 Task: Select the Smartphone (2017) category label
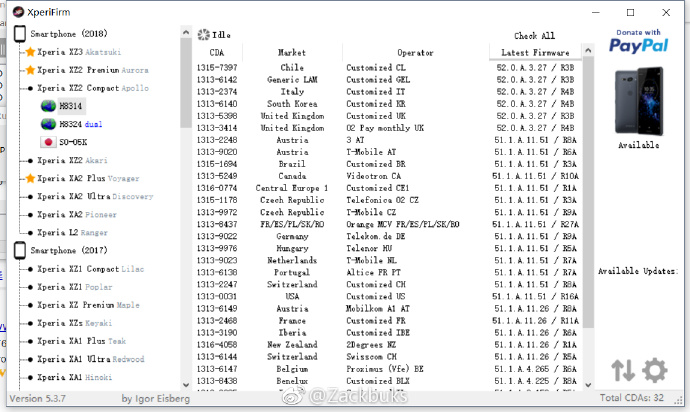(69, 250)
